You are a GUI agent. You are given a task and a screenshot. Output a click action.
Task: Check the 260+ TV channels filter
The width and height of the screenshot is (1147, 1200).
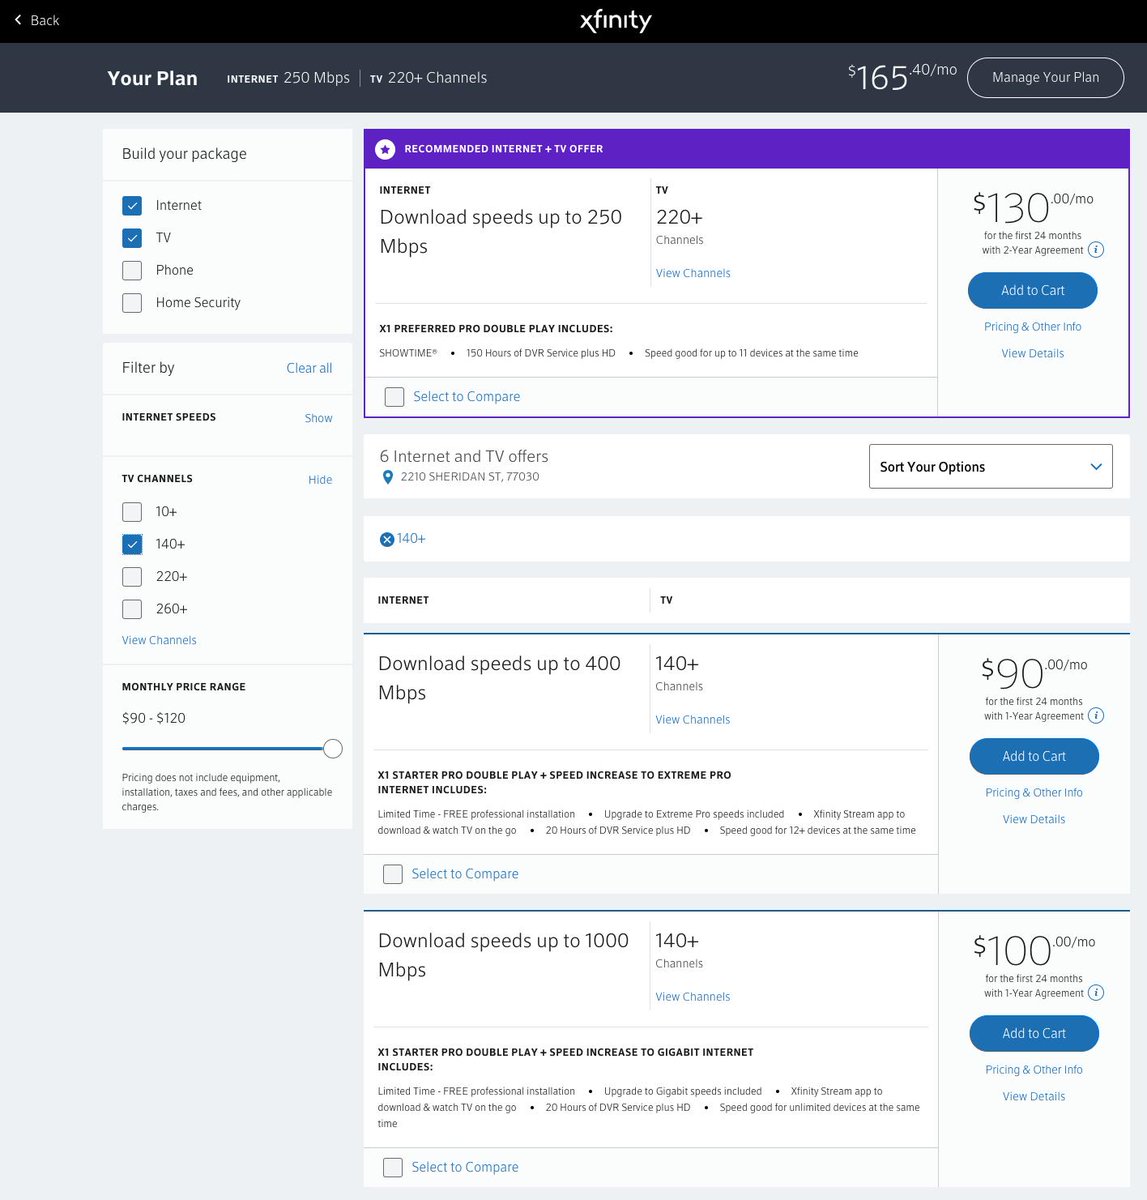pyautogui.click(x=132, y=608)
